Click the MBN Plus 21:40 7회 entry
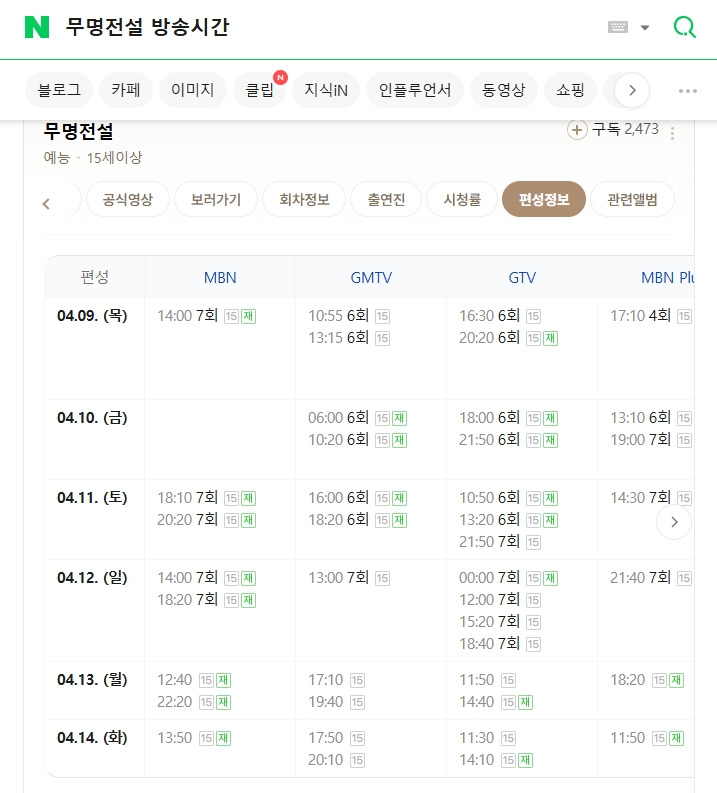 [x=651, y=578]
